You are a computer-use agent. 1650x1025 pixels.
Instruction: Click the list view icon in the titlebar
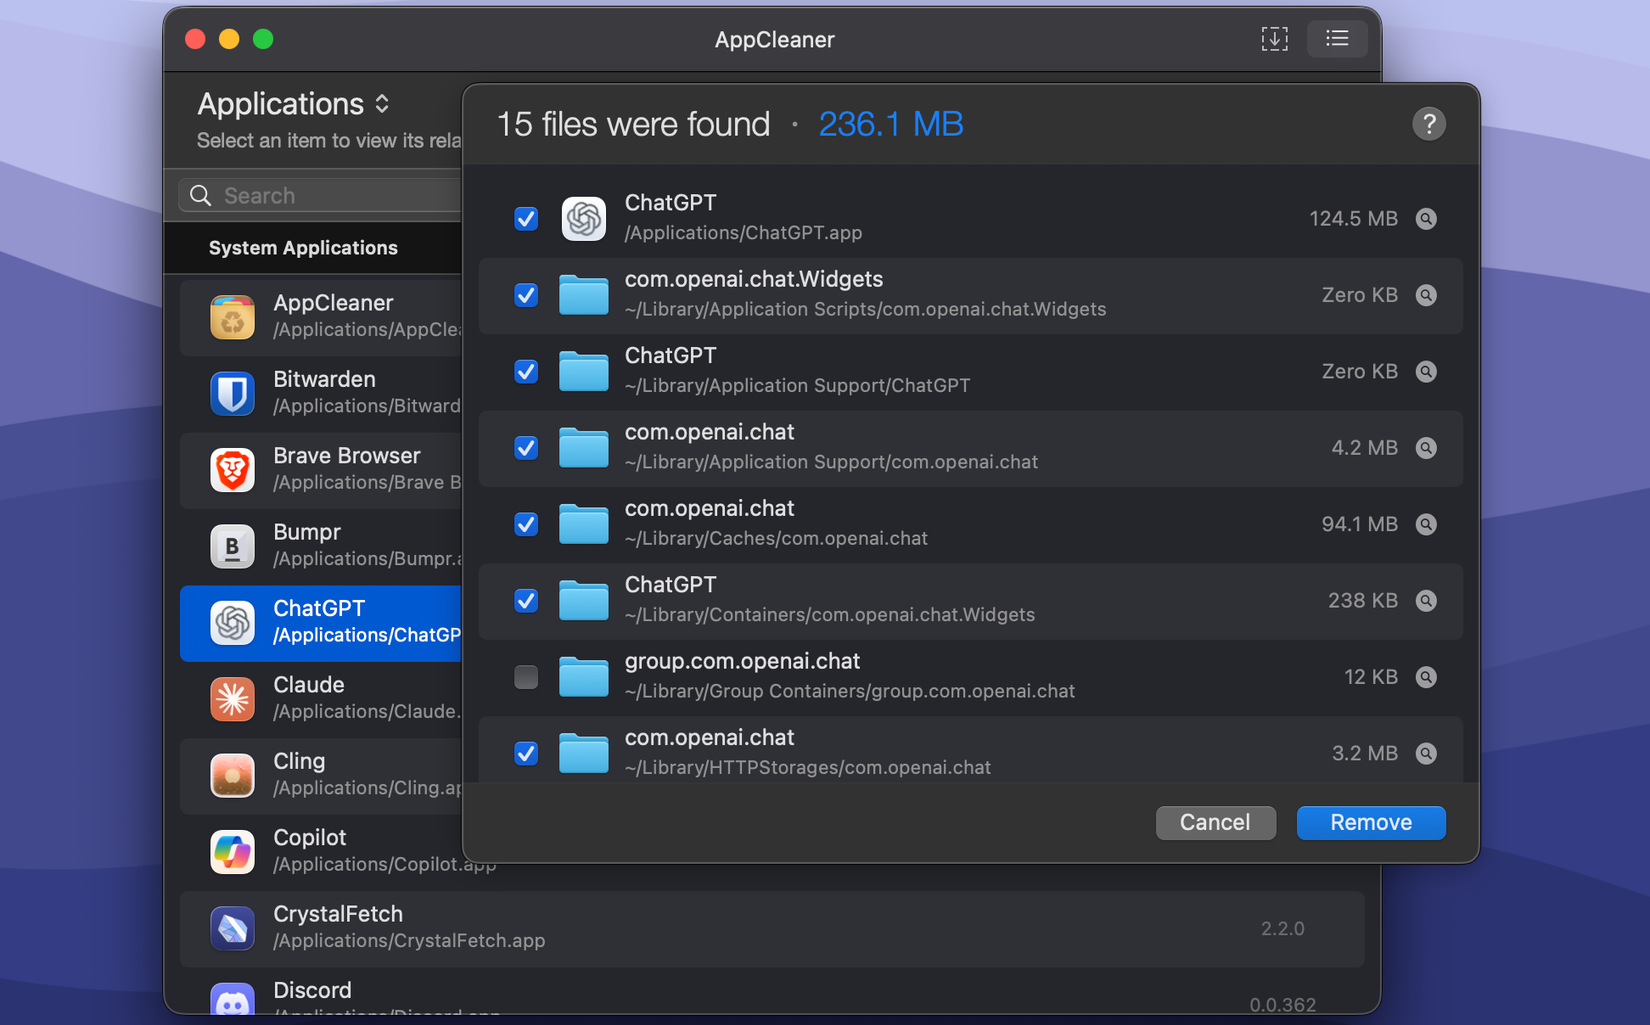pyautogui.click(x=1337, y=39)
